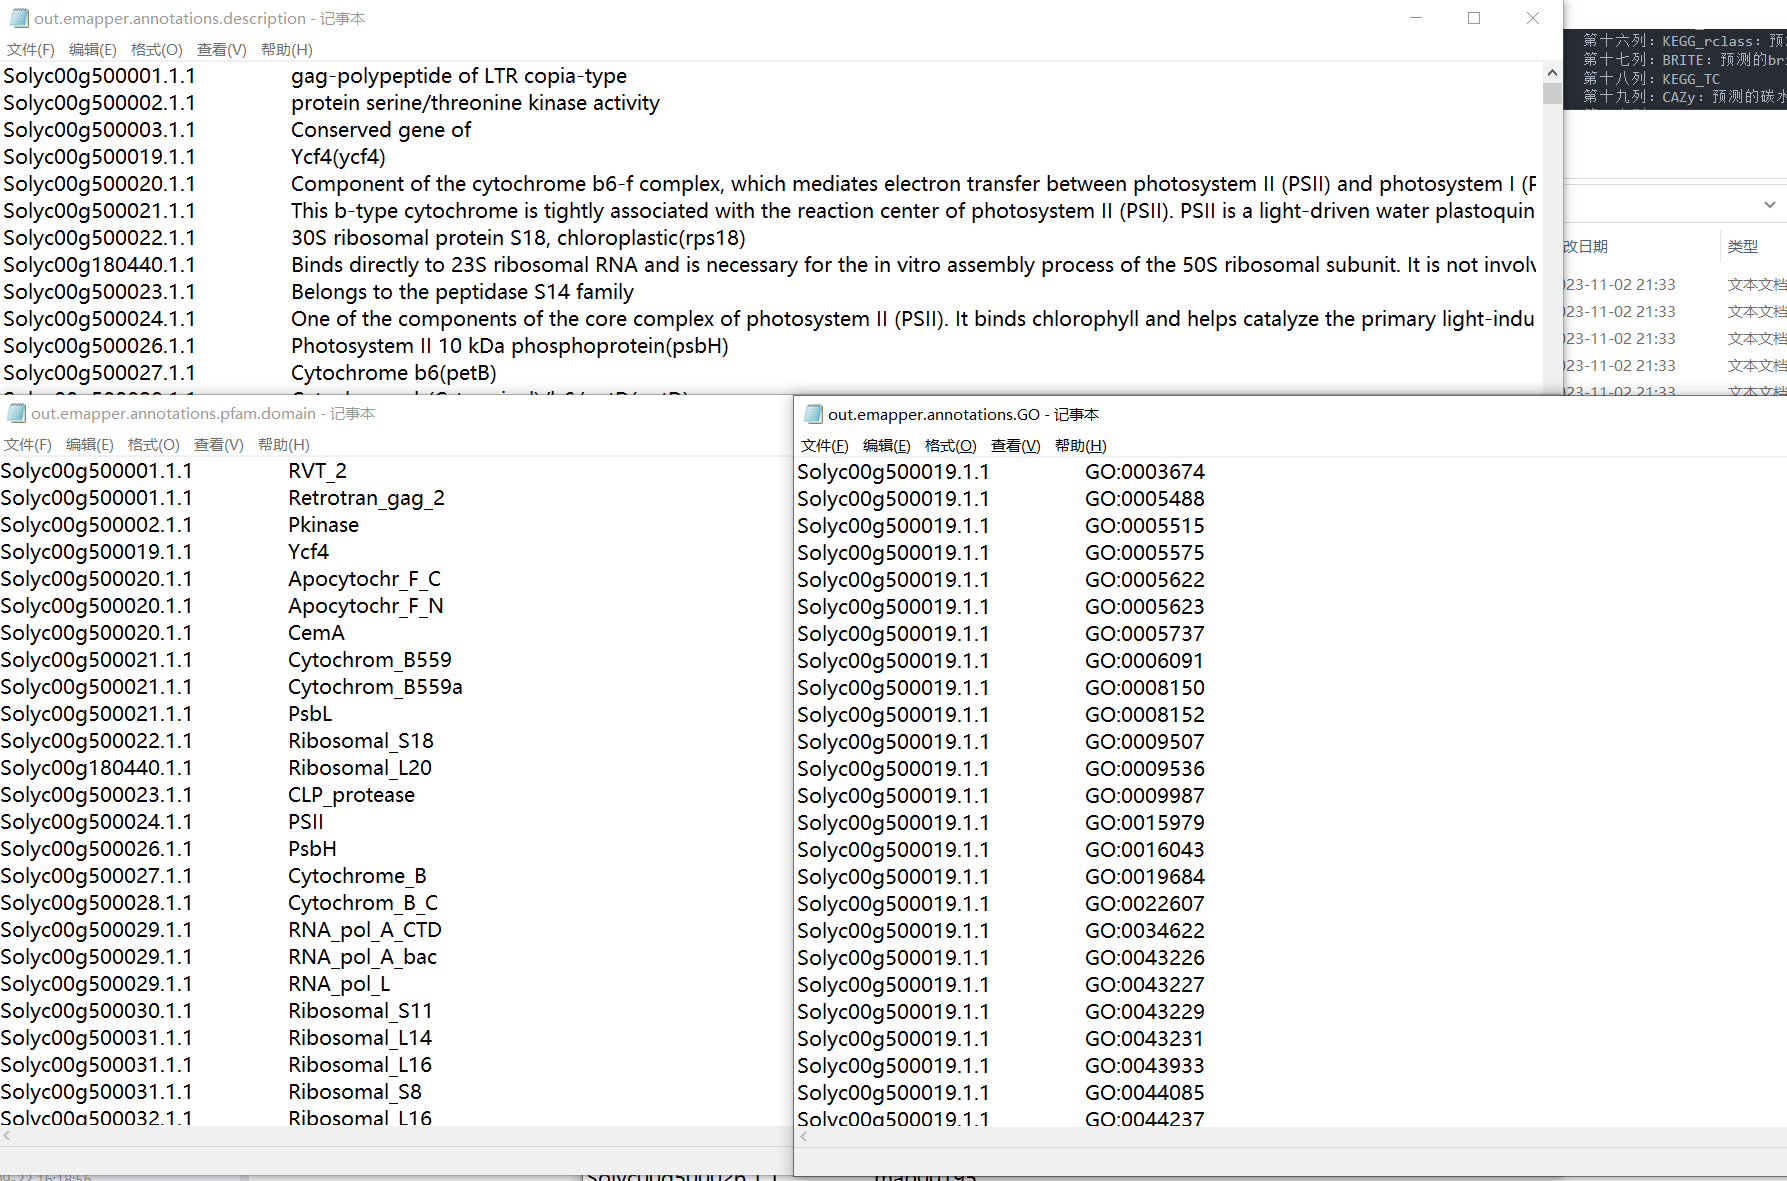Open 格式(O) menu in GO Notepad window

[x=950, y=446]
